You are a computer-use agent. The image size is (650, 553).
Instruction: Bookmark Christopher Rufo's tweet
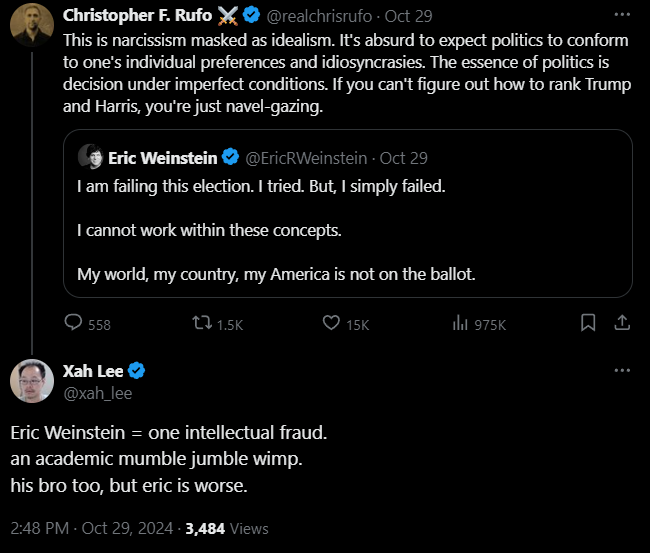tap(588, 323)
